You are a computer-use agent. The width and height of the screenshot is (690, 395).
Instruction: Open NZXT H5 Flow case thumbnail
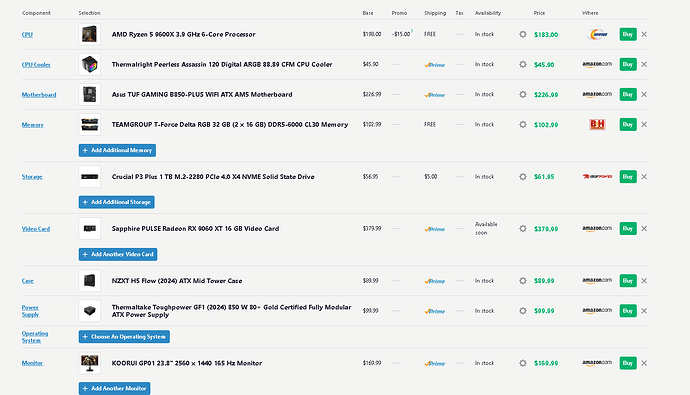coord(90,281)
